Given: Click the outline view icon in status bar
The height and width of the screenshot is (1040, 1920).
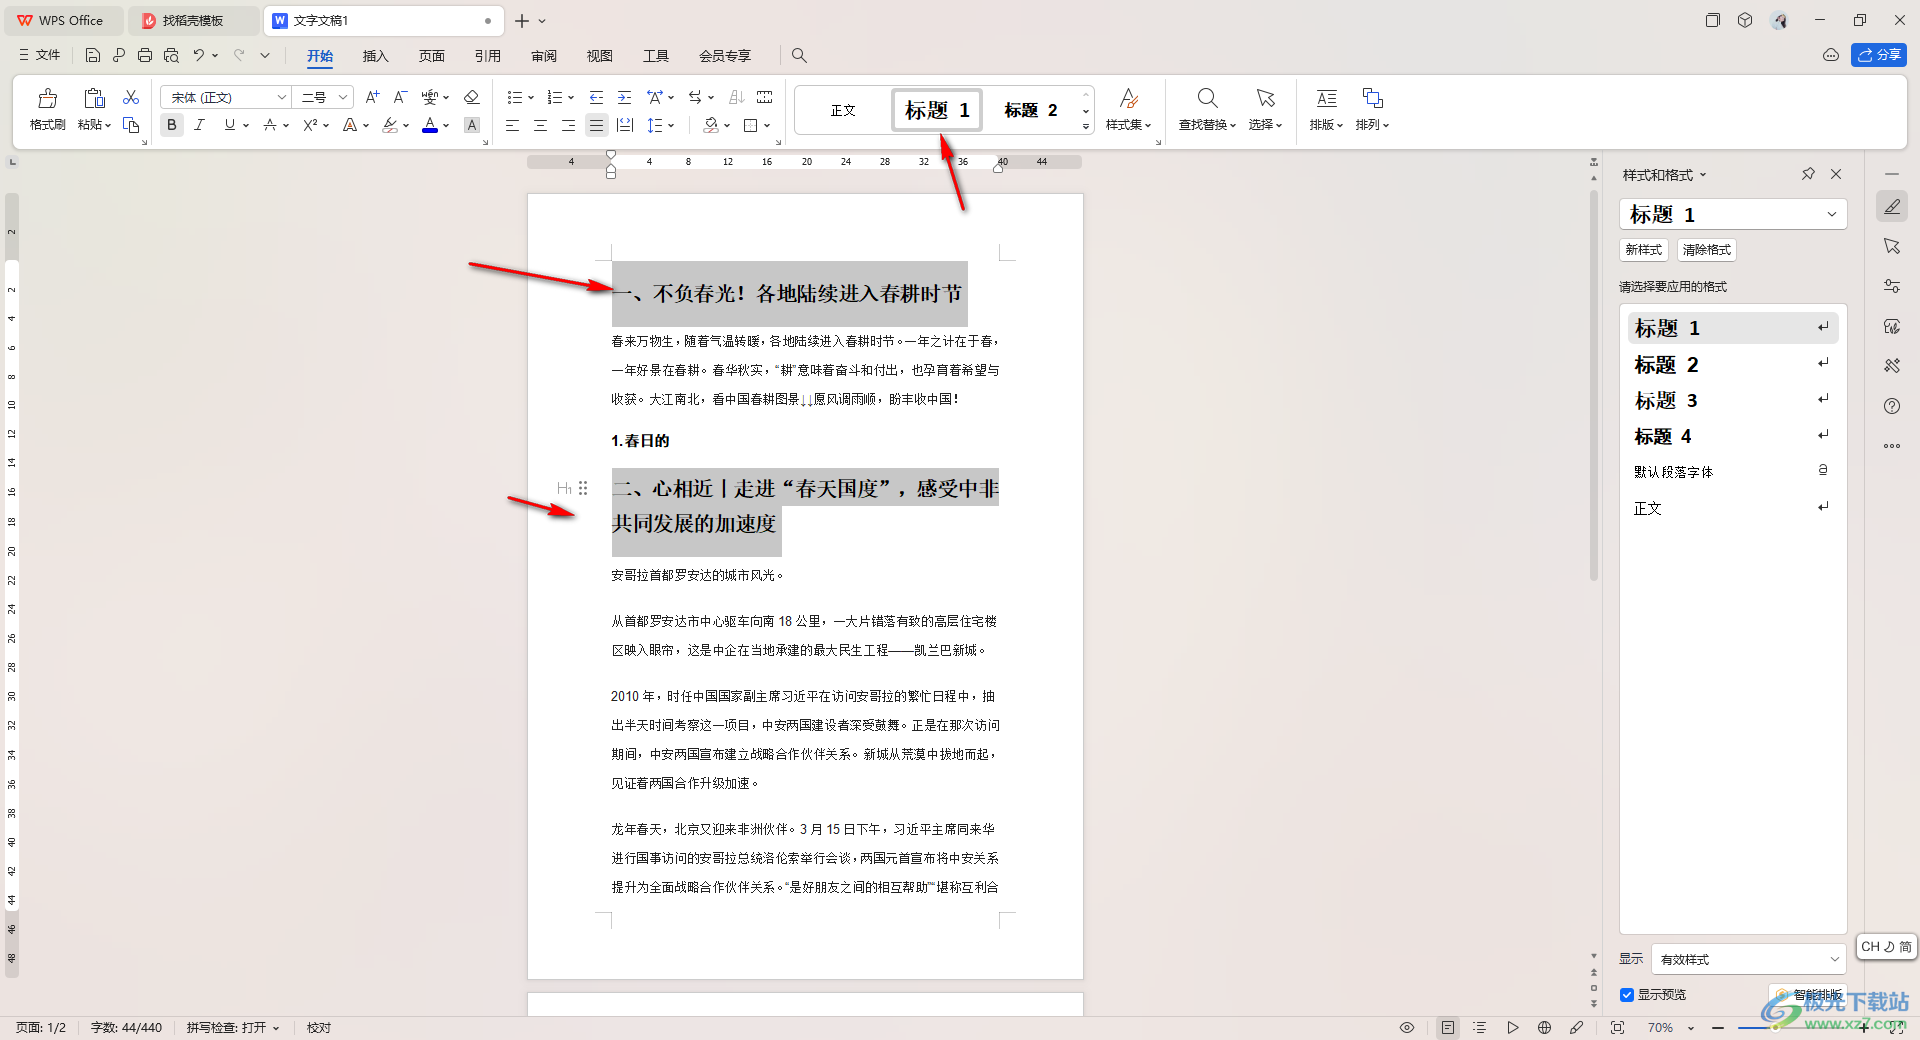Looking at the screenshot, I should click(x=1480, y=1027).
